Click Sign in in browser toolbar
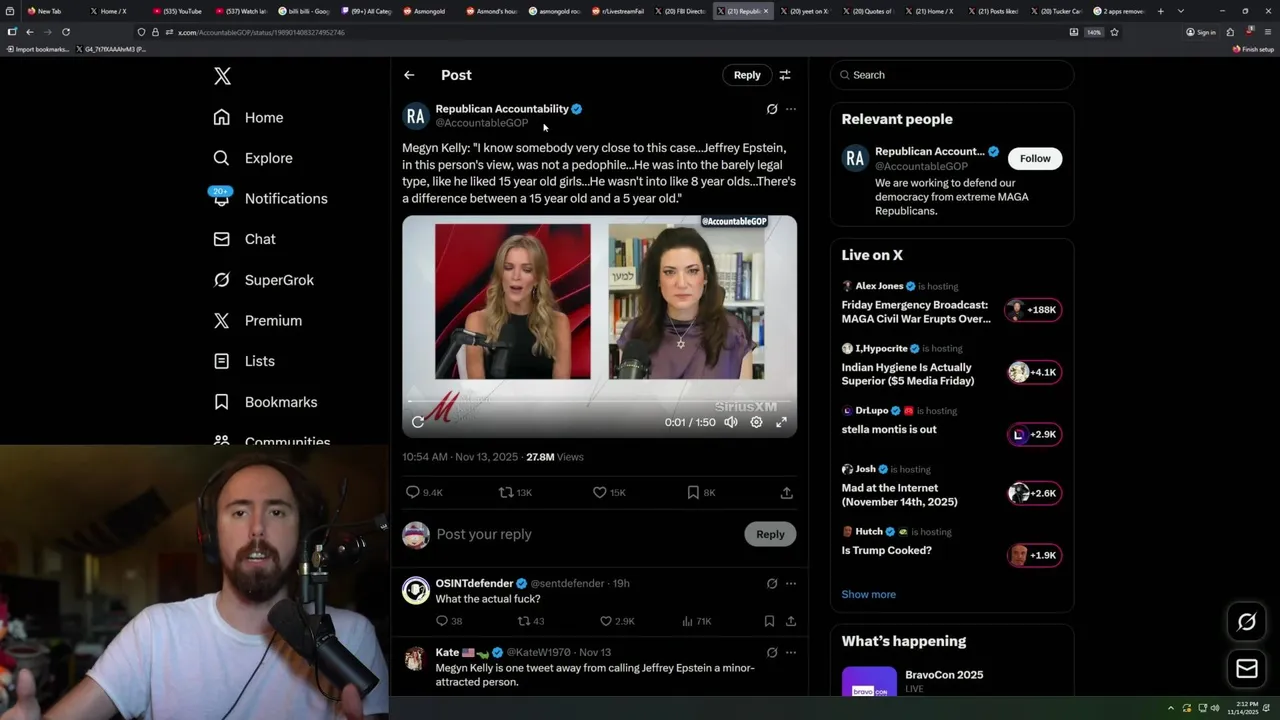The image size is (1280, 720). pyautogui.click(x=1201, y=32)
